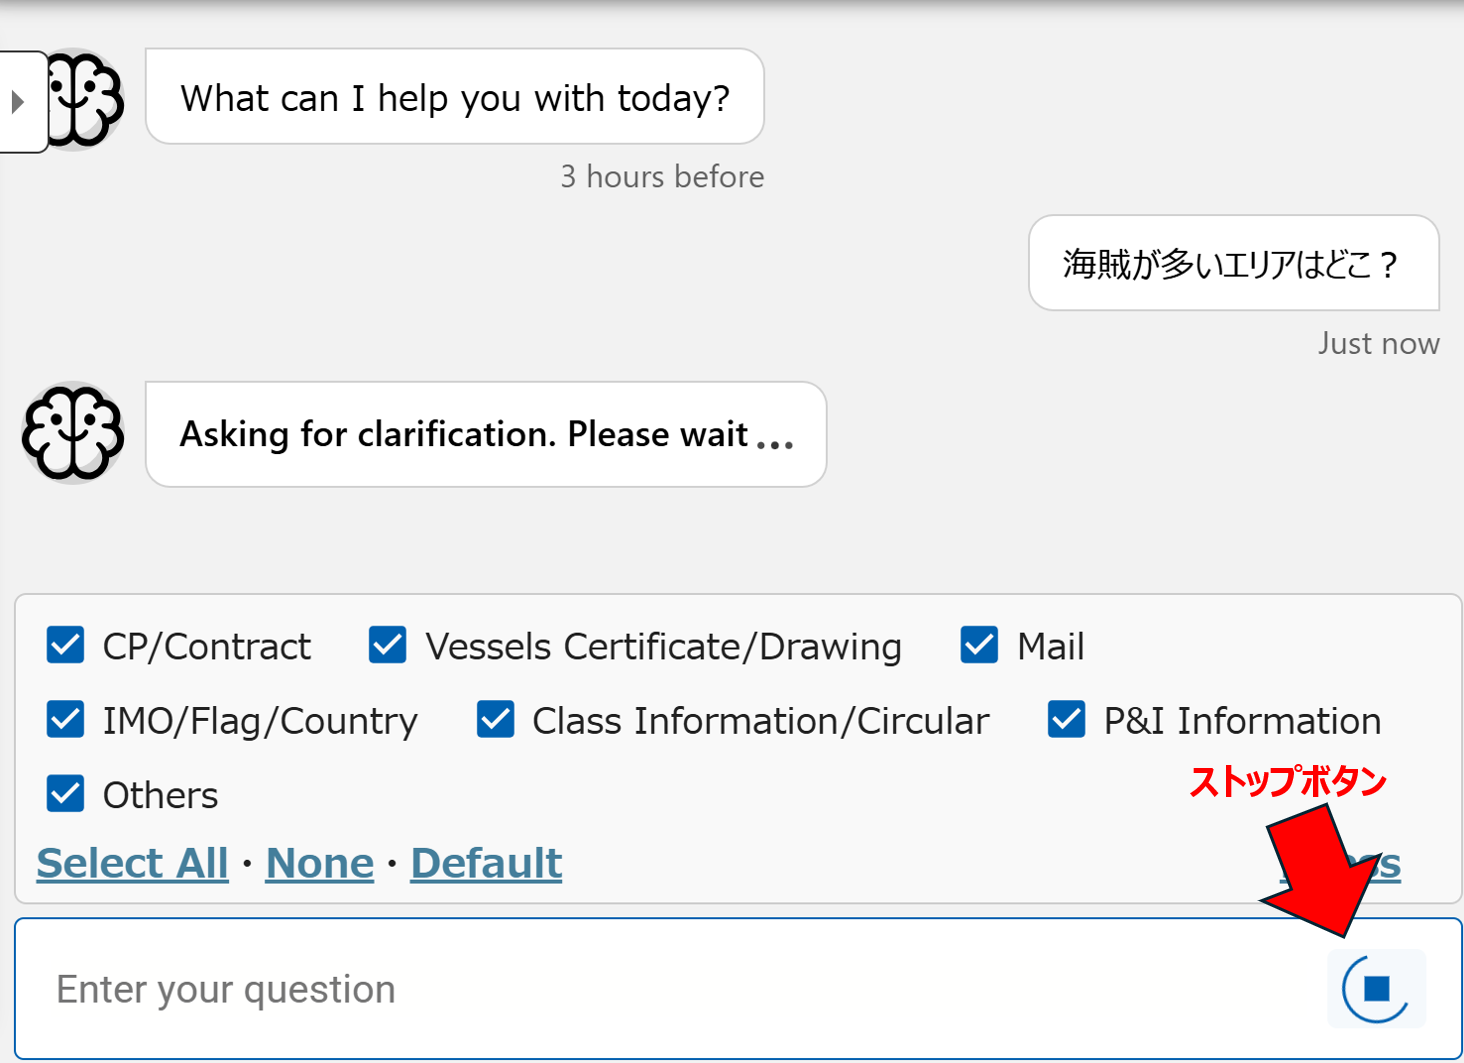Click the stop button in the question box

(x=1376, y=988)
